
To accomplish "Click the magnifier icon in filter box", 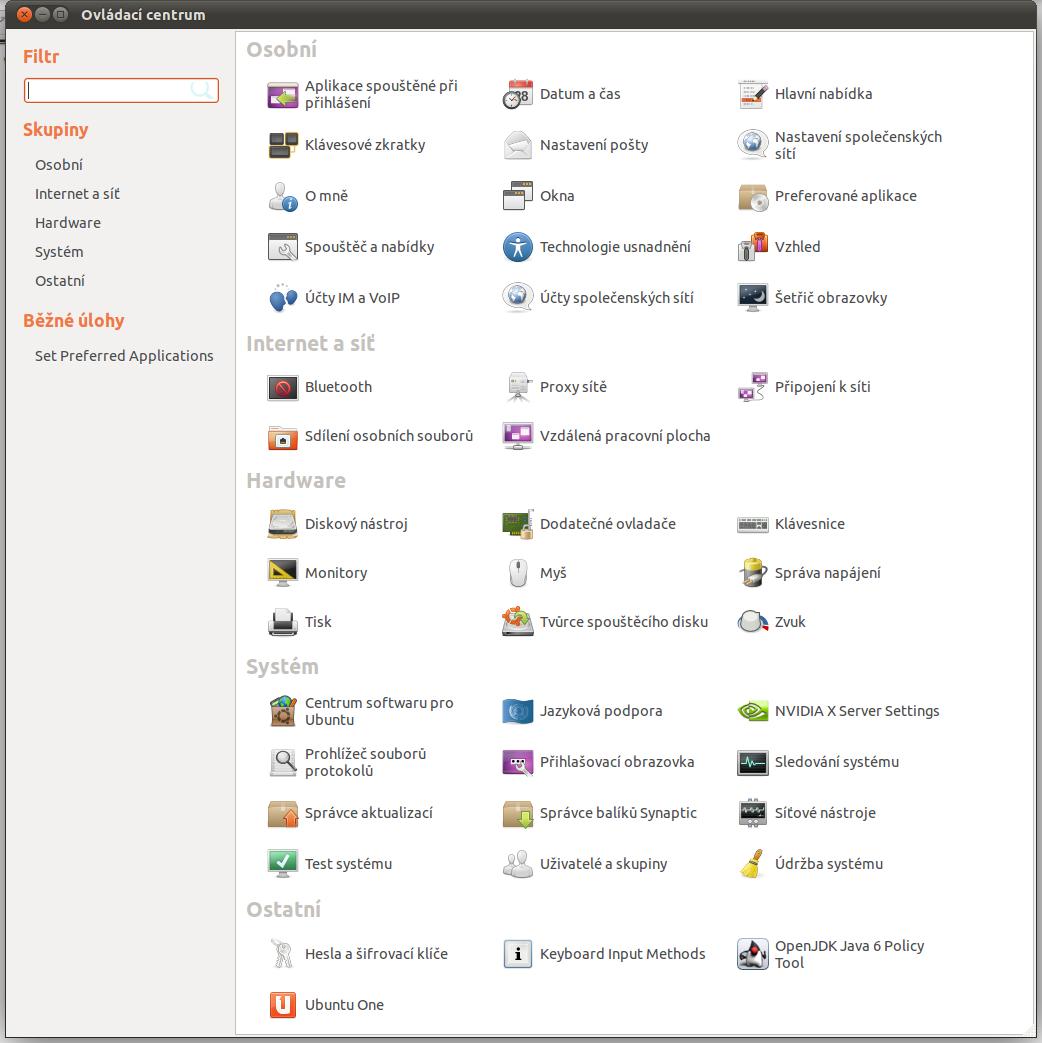I will click(202, 90).
